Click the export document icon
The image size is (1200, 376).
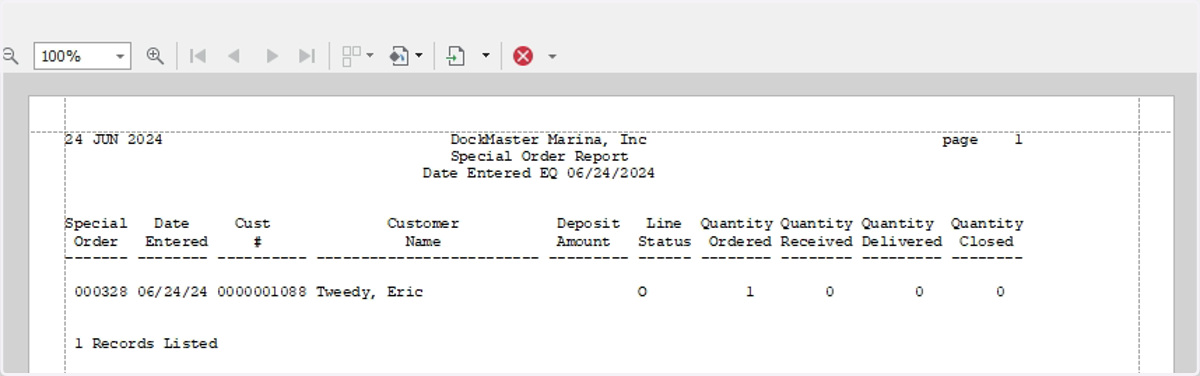pos(456,56)
